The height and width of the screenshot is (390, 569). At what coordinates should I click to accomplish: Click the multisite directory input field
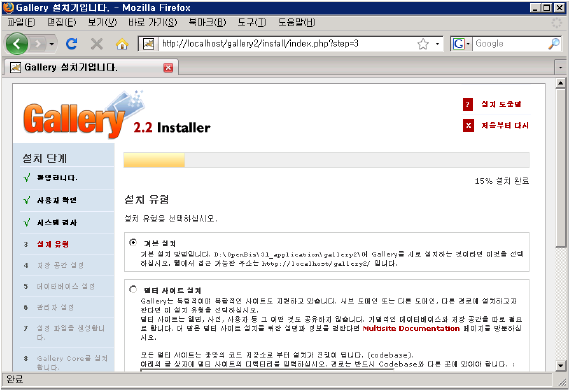[267, 370]
